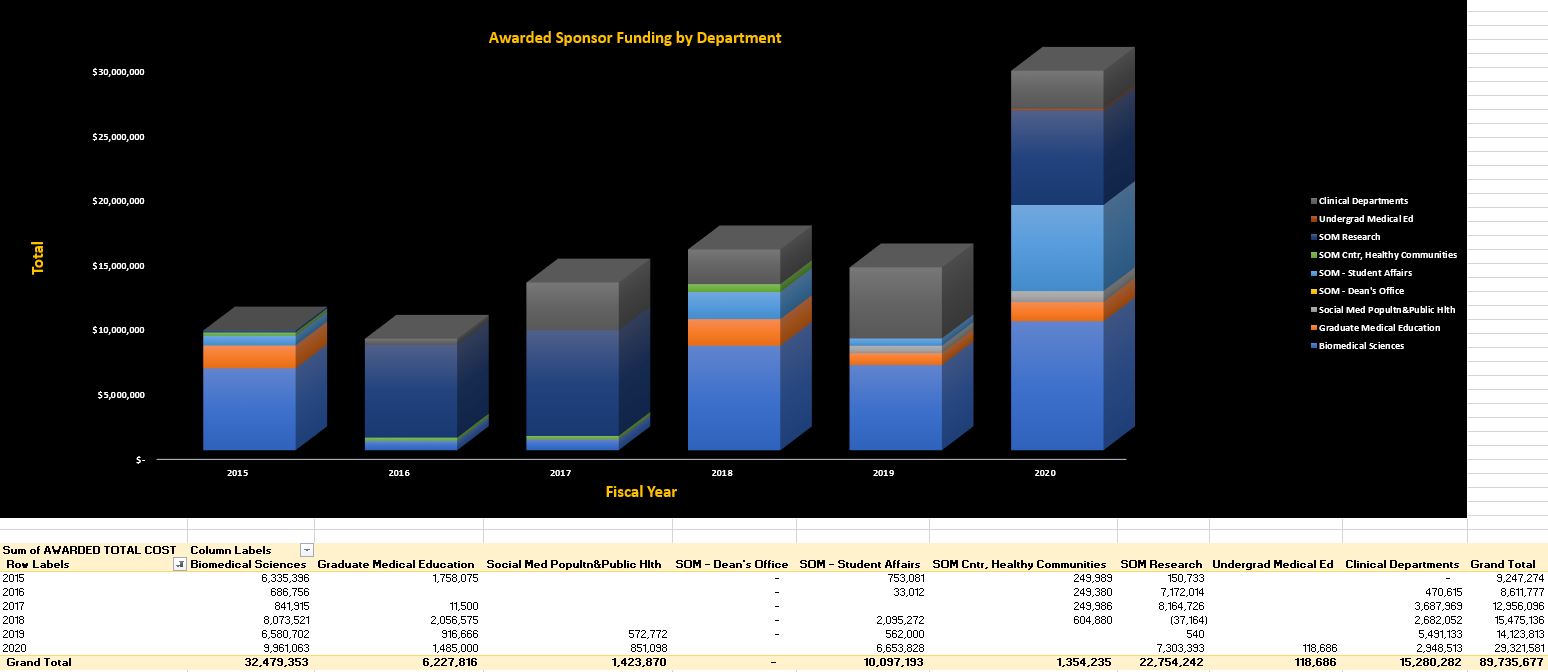
Task: Click the 2018 fiscal year axis label
Action: [722, 473]
